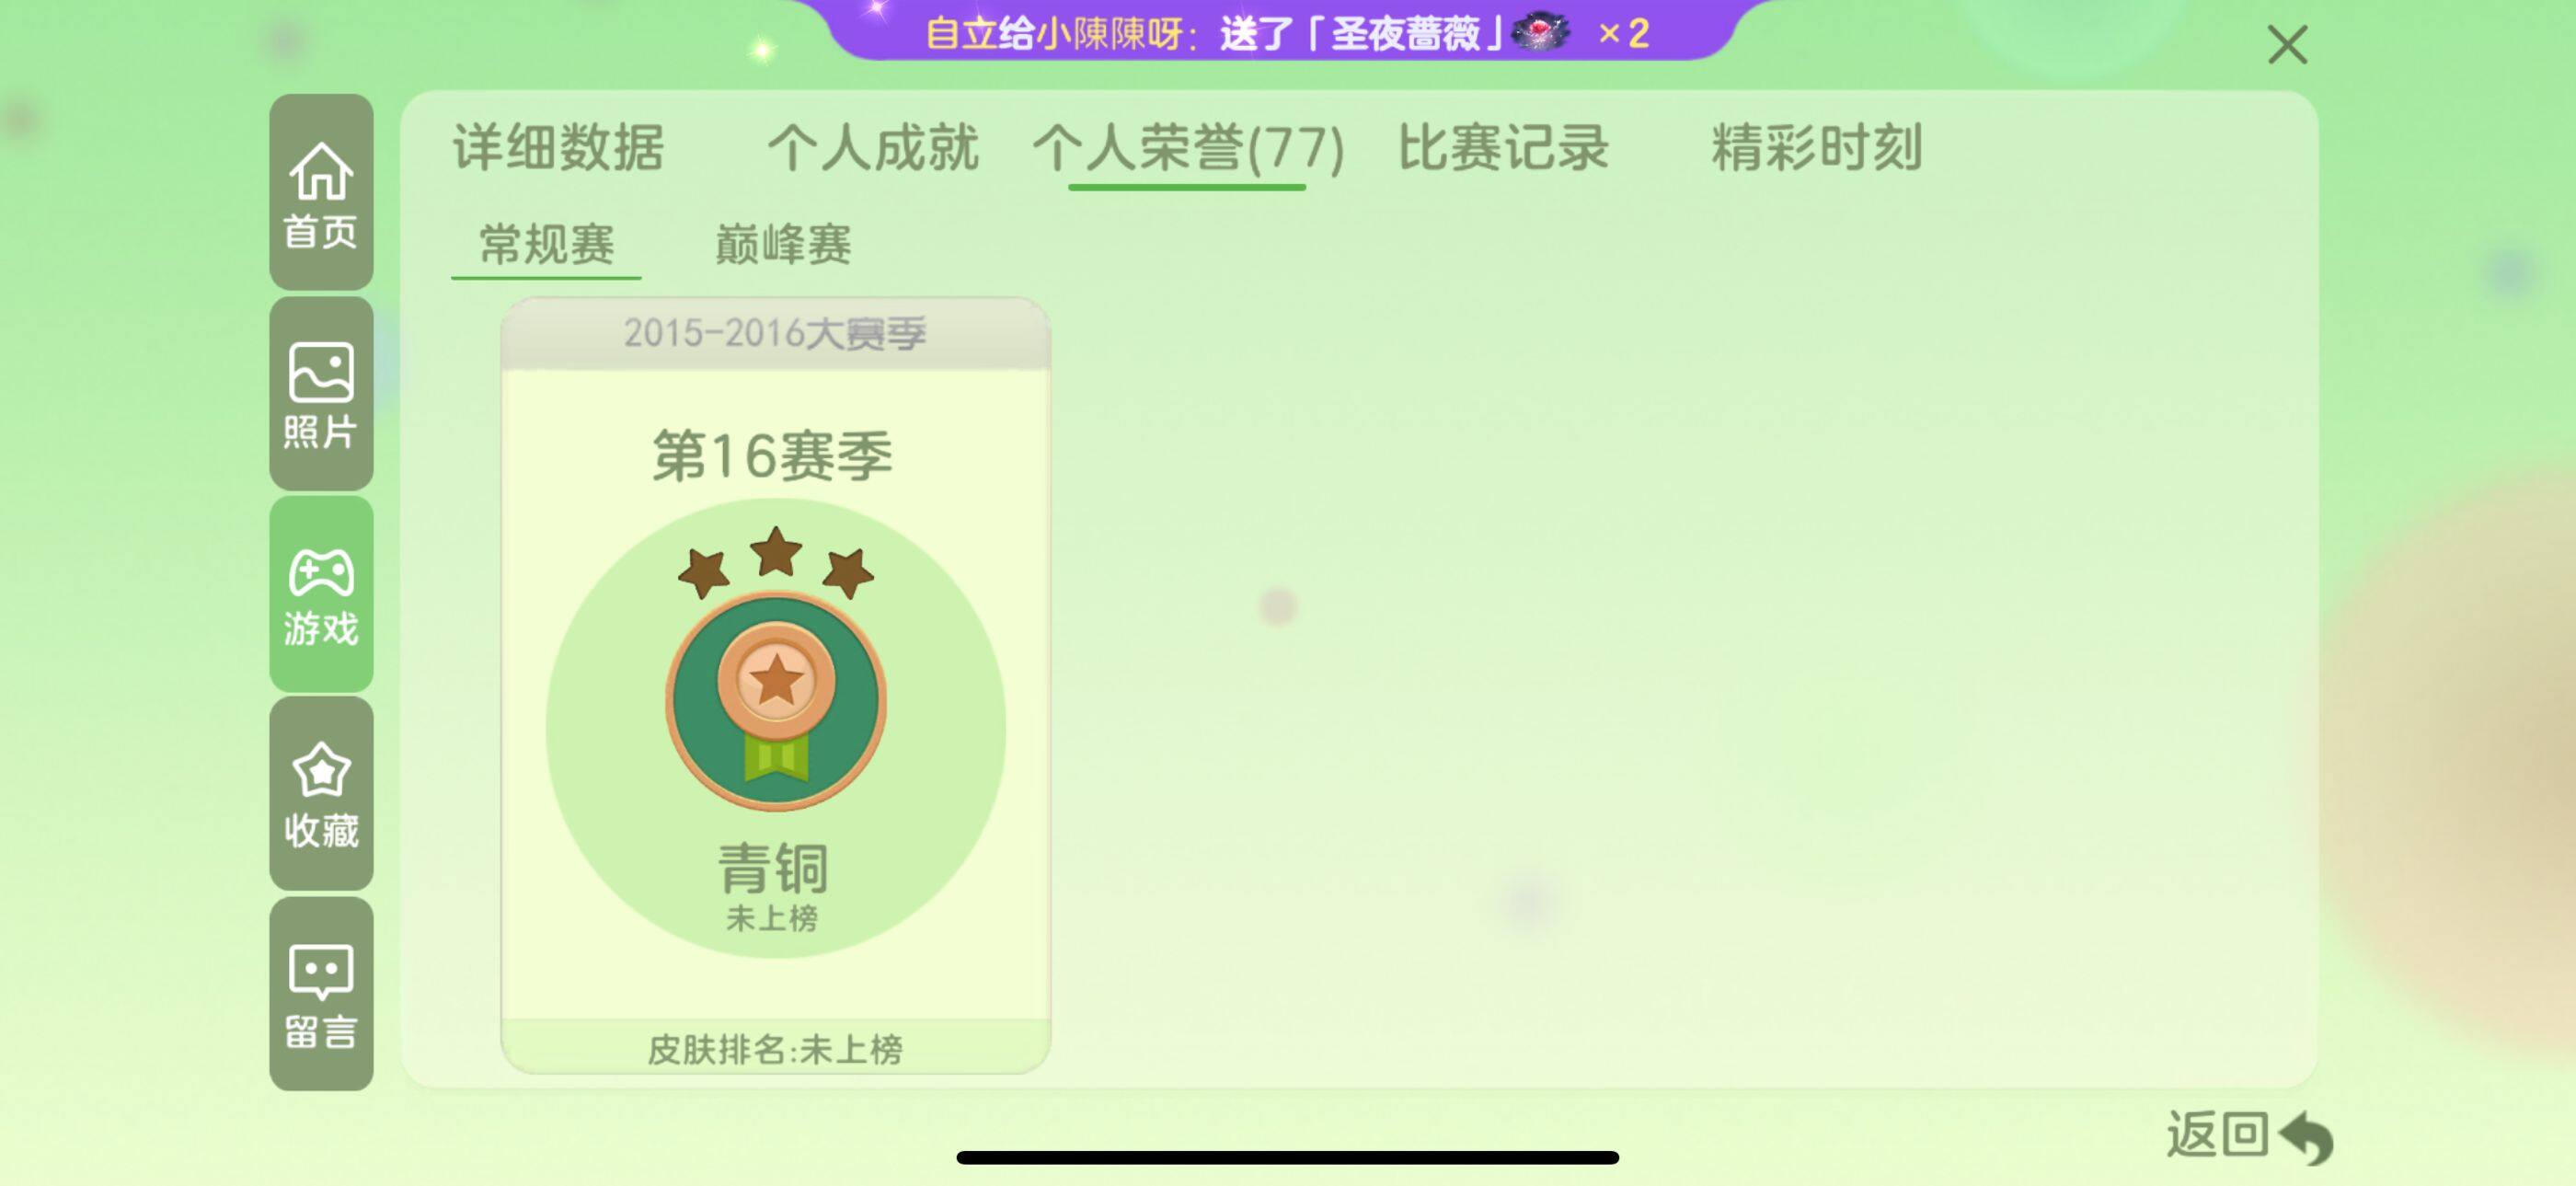
Task: Click the 2015-2016大赛季 card header
Action: [x=775, y=333]
